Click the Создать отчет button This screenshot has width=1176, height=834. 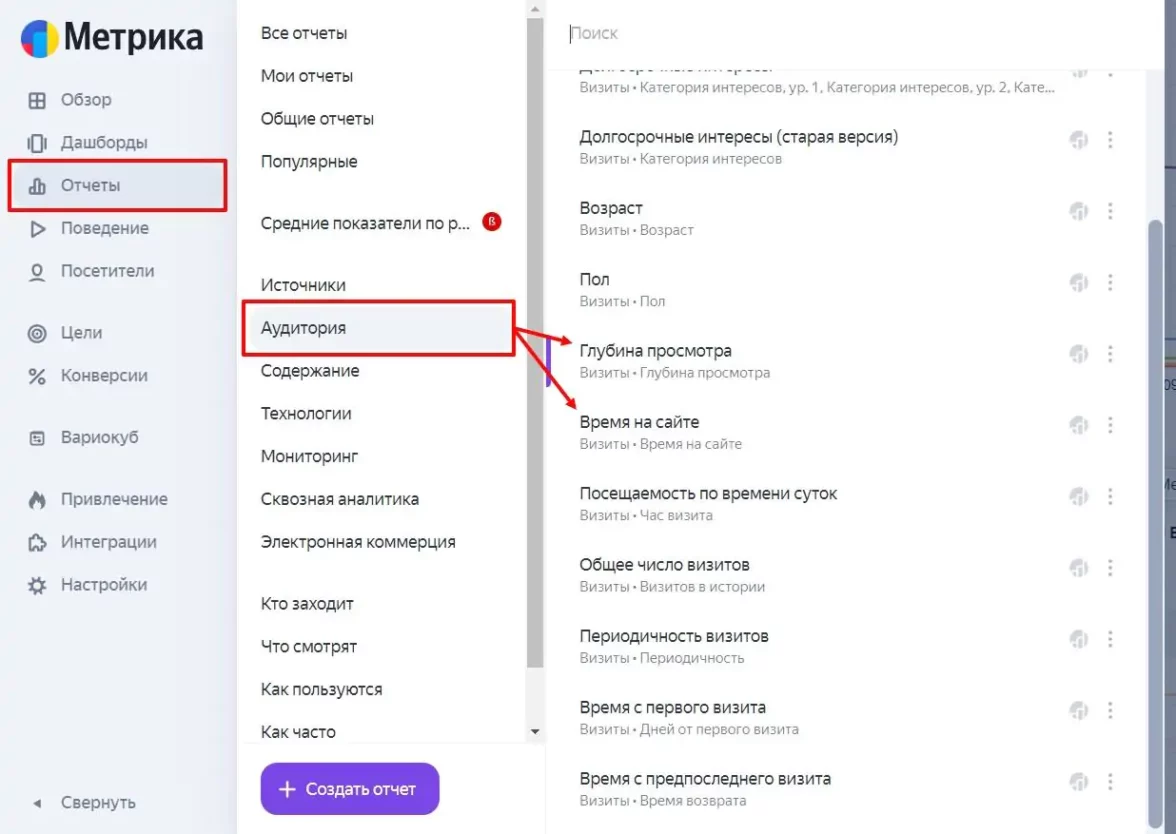pyautogui.click(x=349, y=789)
